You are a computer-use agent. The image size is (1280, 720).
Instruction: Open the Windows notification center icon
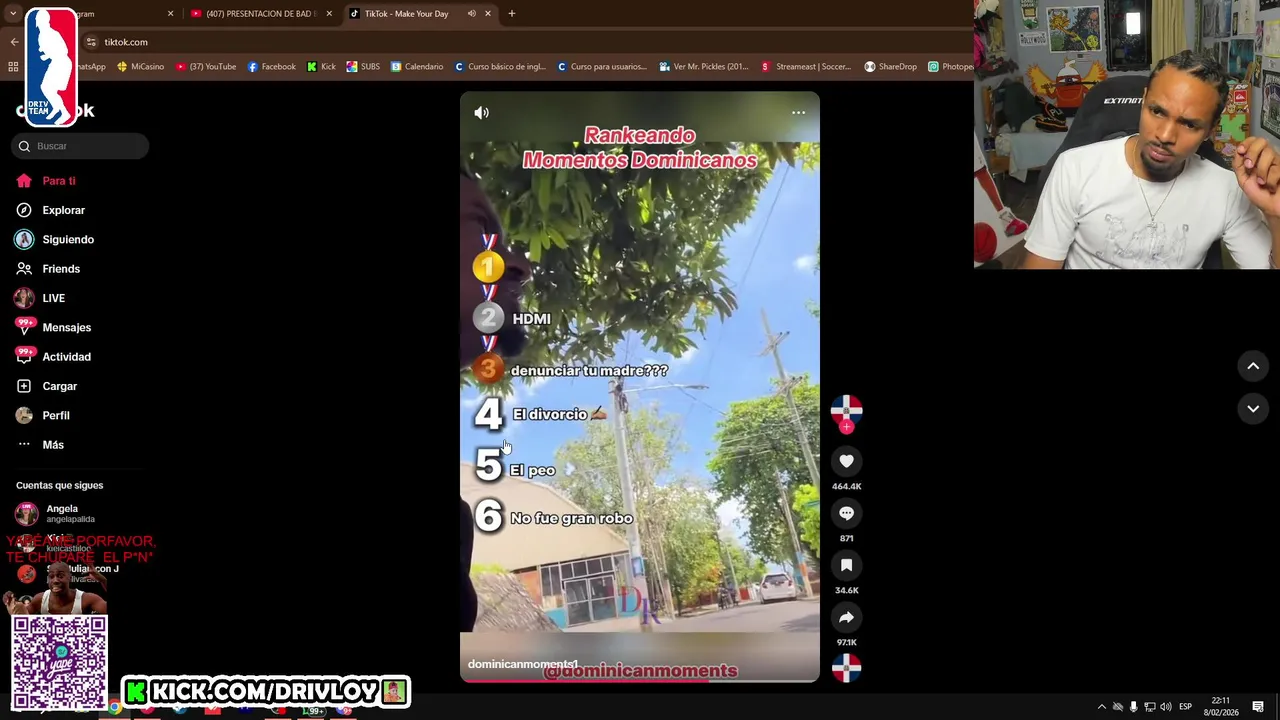tap(1258, 707)
